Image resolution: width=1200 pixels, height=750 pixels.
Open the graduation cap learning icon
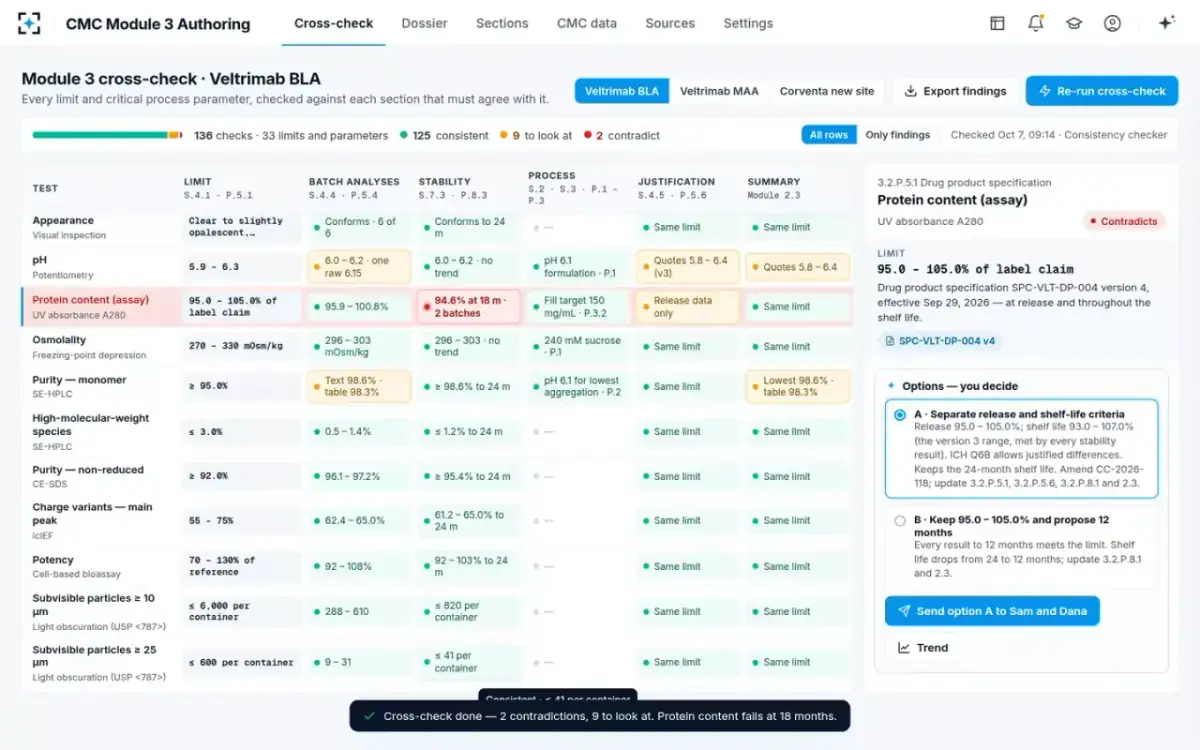coord(1074,23)
